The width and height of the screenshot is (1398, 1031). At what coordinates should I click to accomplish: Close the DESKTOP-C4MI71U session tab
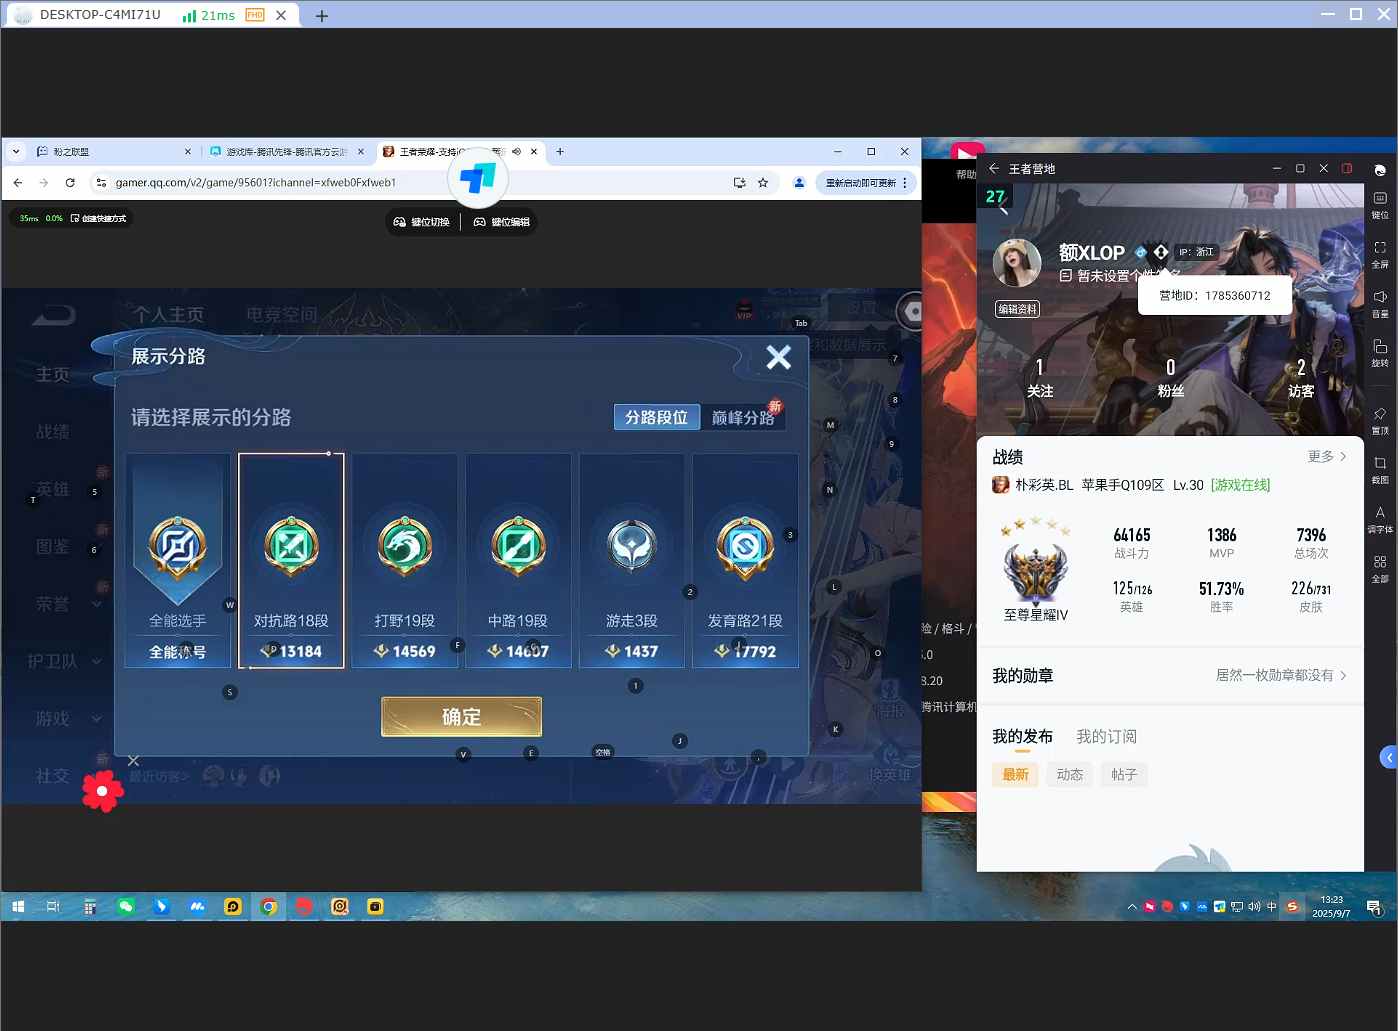(282, 15)
